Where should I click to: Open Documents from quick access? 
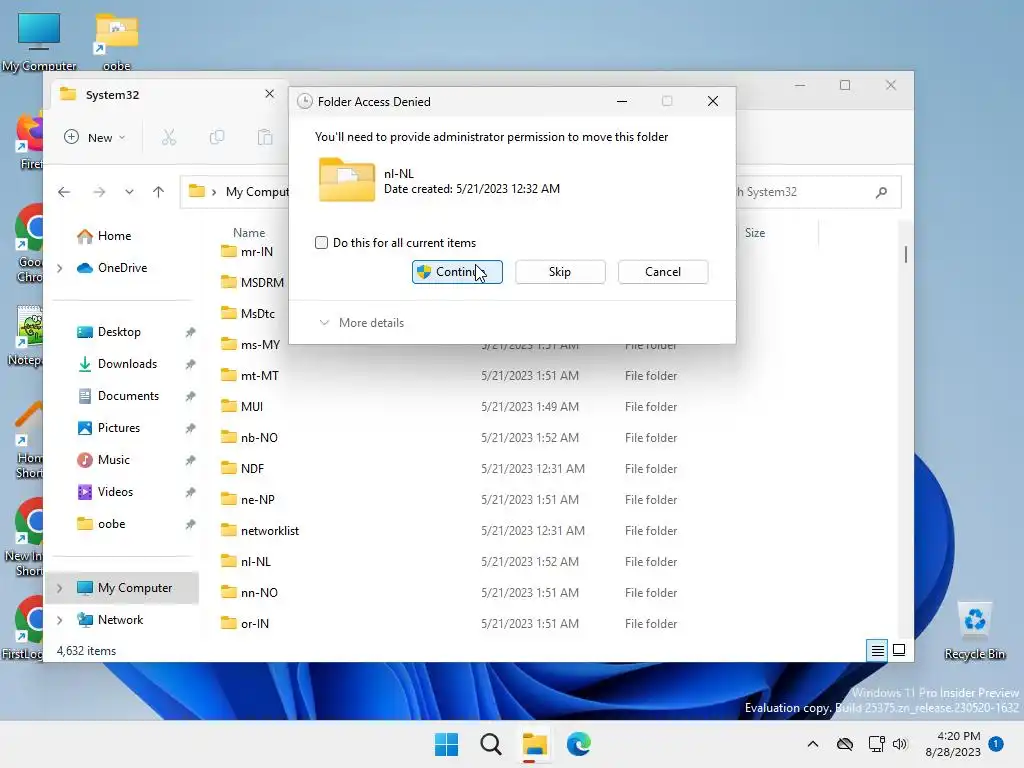click(118, 396)
